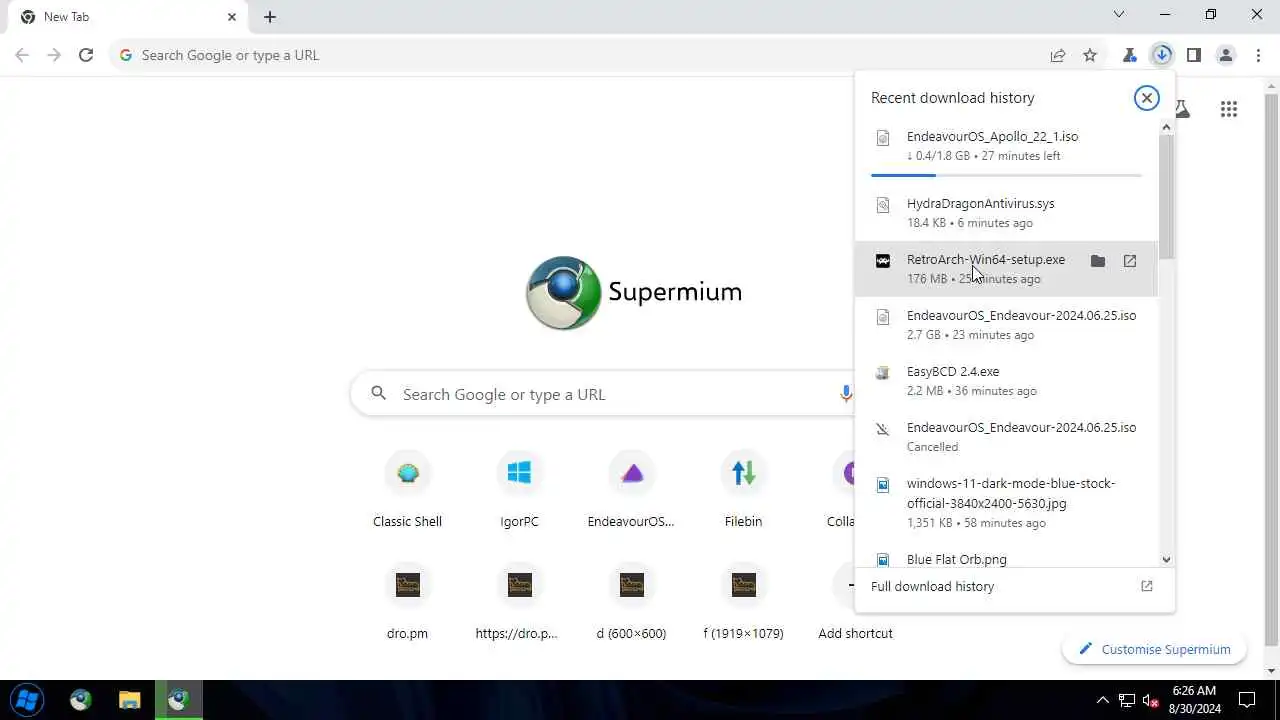Click the RetroArch download item icon
This screenshot has height=720, width=1280.
click(x=882, y=261)
